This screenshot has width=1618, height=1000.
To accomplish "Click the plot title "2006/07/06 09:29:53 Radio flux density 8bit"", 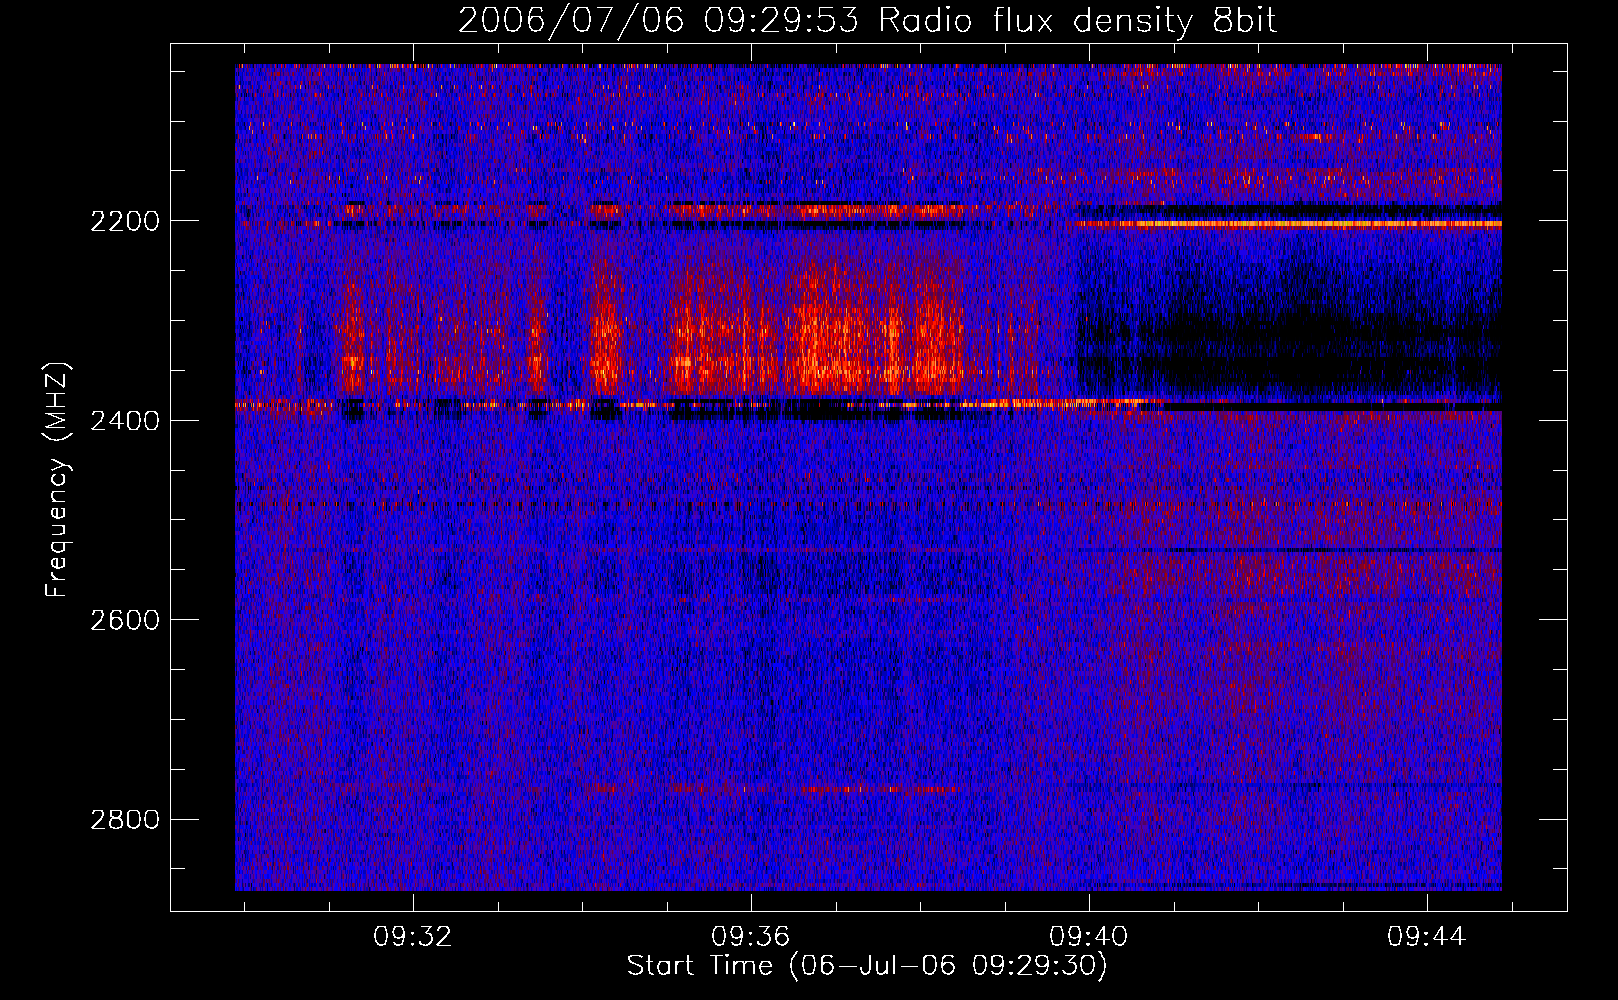I will tap(868, 20).
